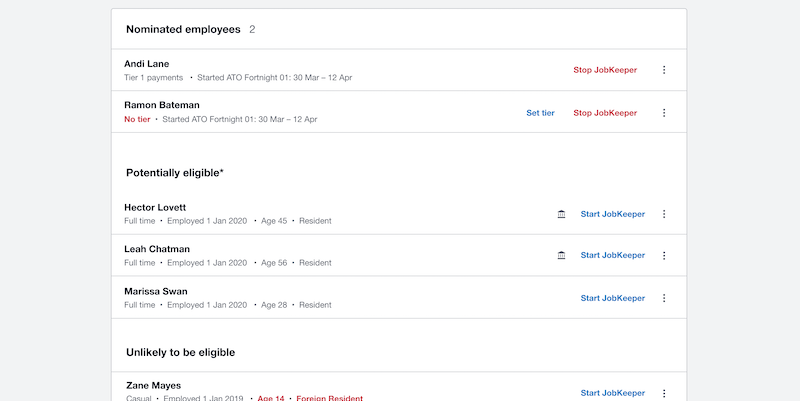The image size is (800, 401).
Task: Click Zane Mayes Foreign Resident warning
Action: point(330,398)
